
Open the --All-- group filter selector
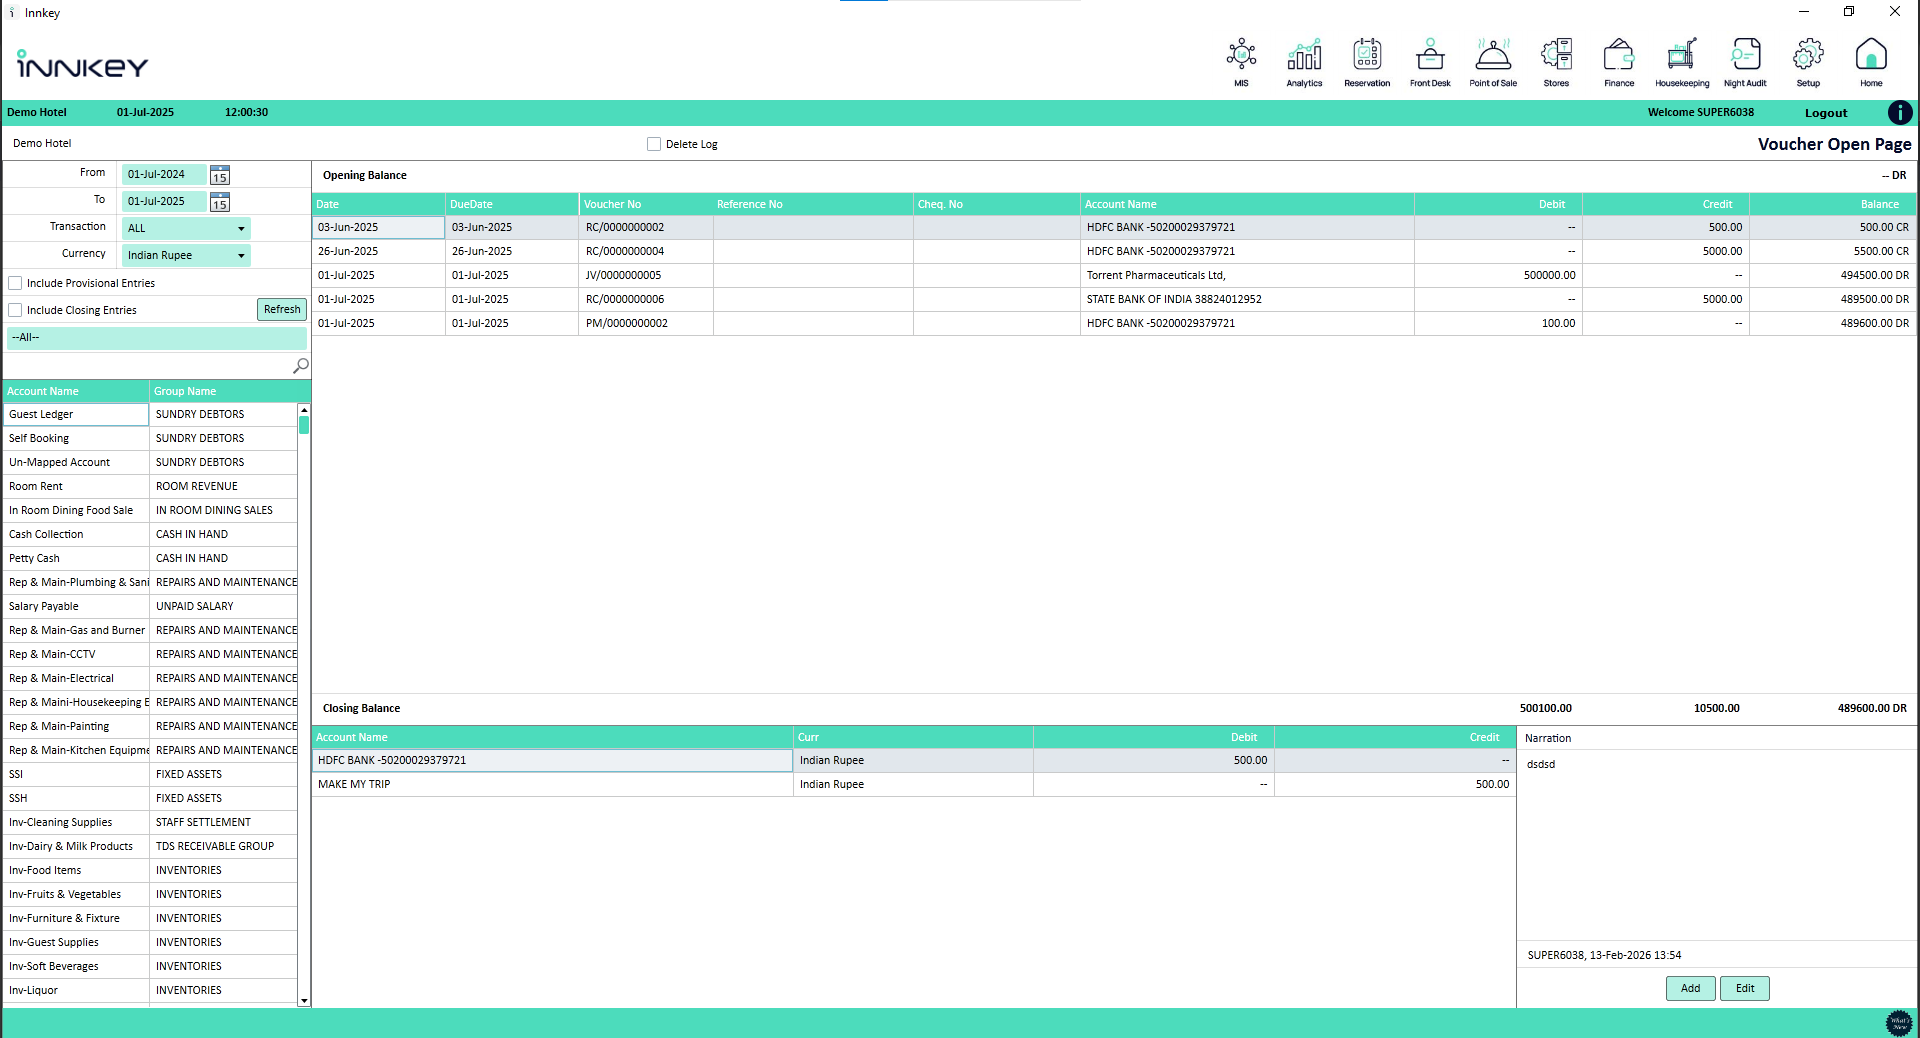point(157,338)
